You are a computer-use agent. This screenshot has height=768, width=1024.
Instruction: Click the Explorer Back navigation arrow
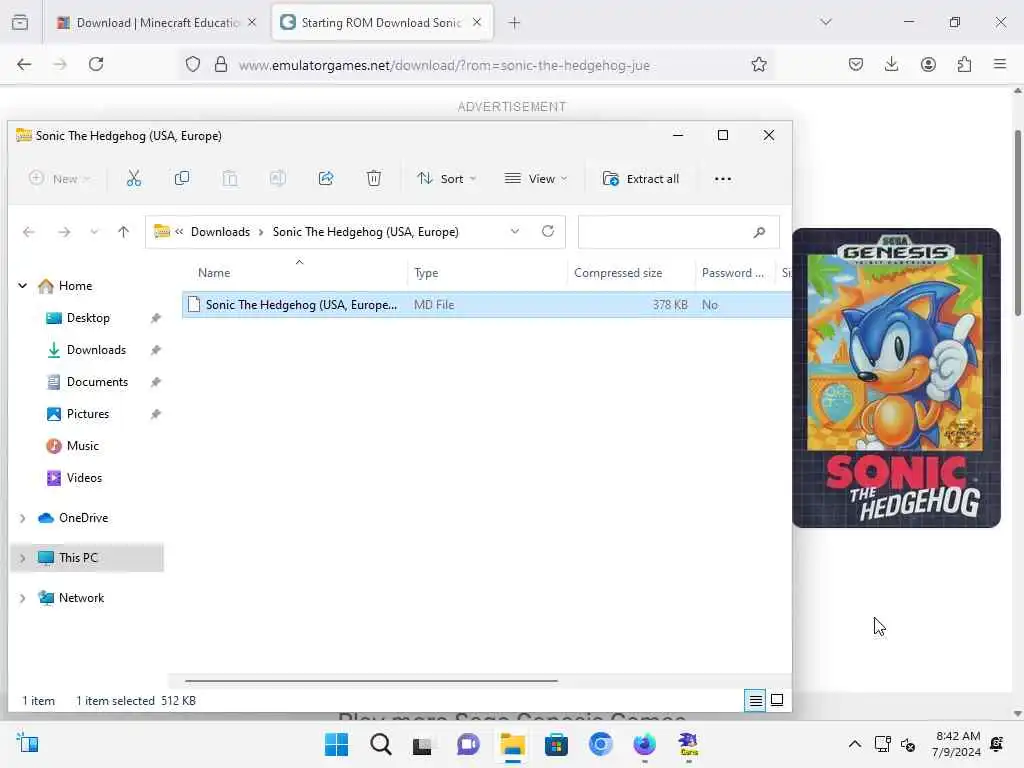29,232
